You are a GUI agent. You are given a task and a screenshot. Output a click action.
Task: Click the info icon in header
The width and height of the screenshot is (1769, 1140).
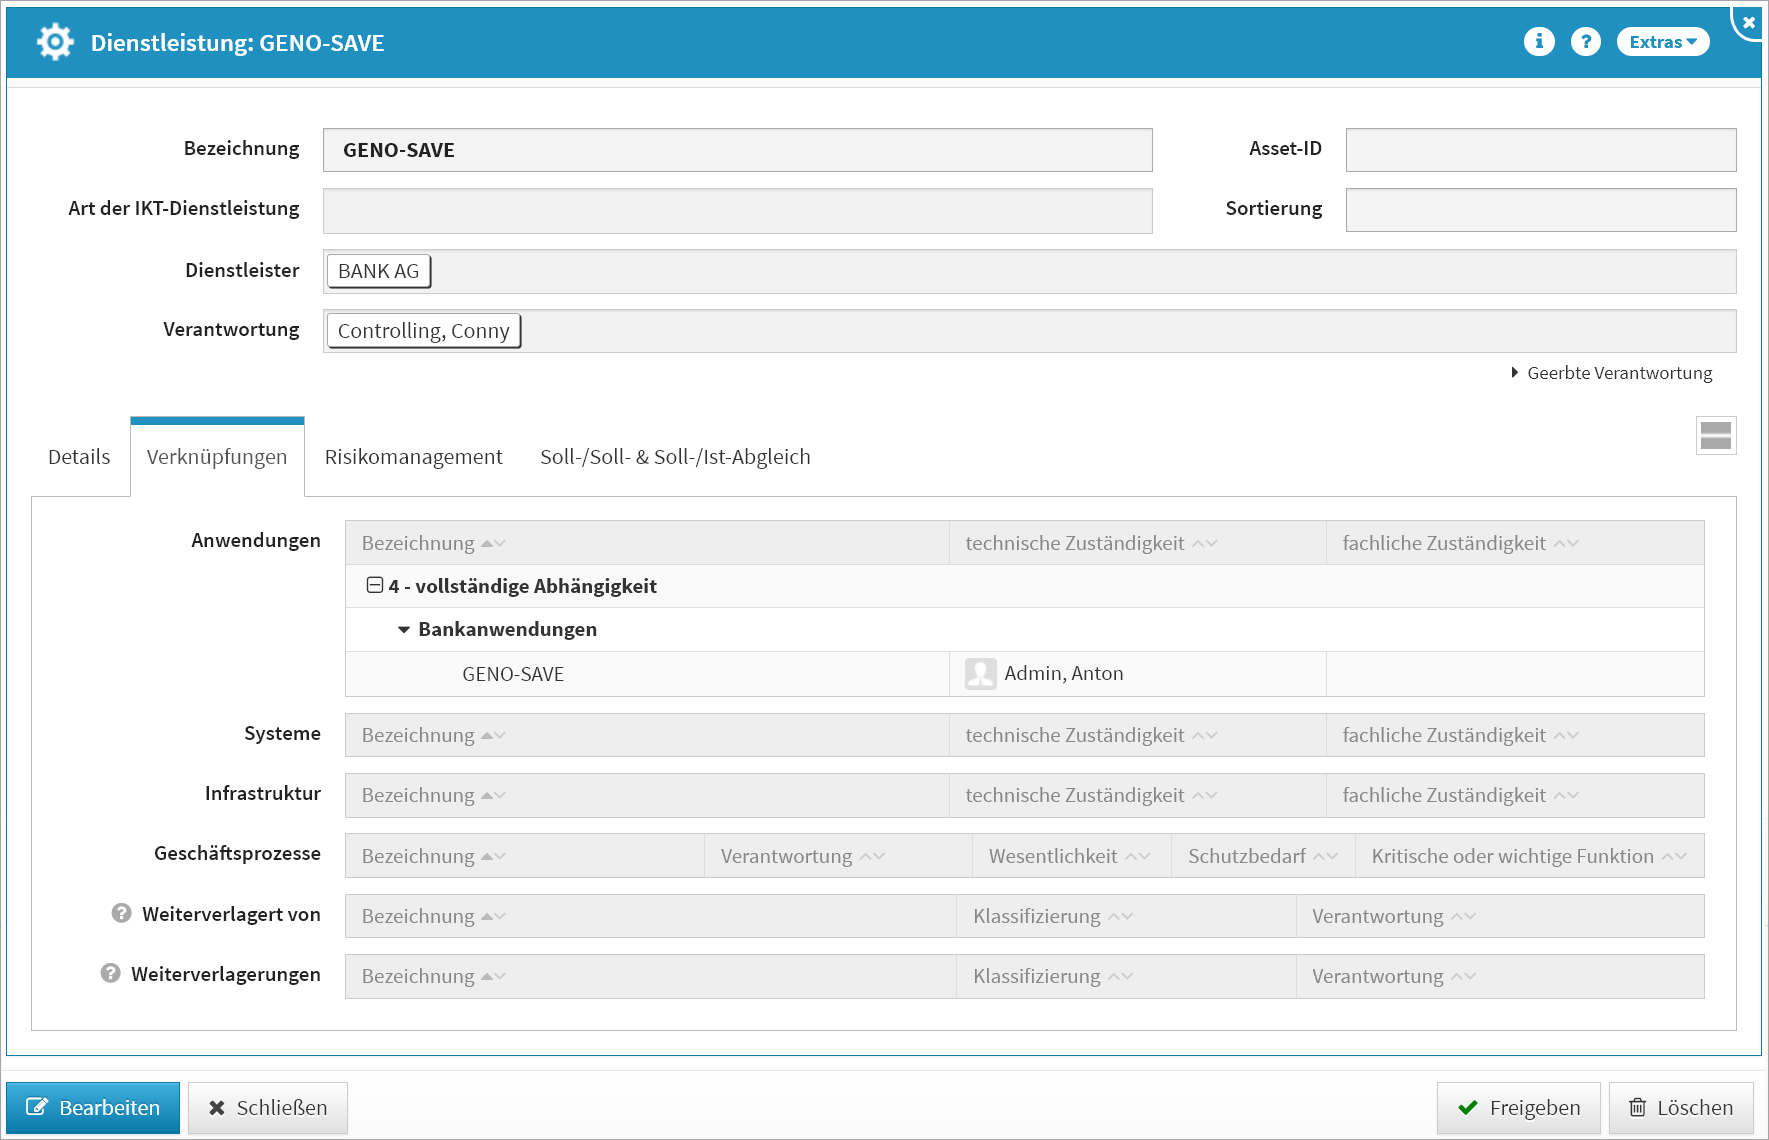[1538, 42]
